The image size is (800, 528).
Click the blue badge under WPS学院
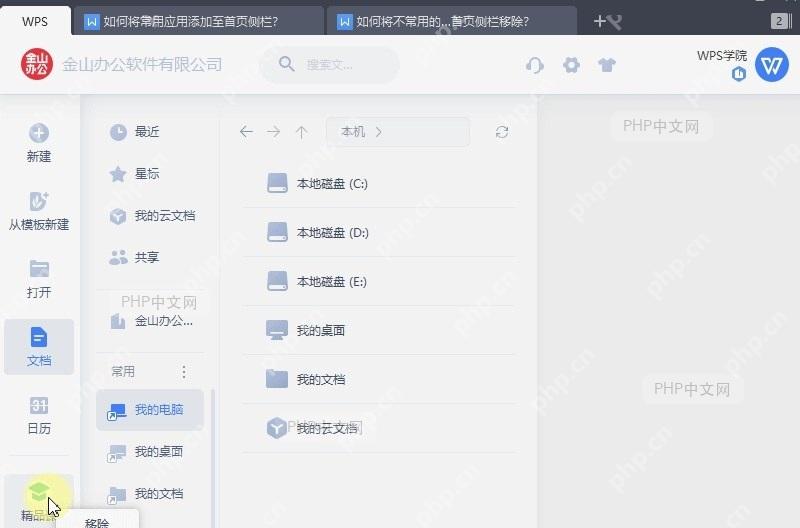(x=739, y=74)
